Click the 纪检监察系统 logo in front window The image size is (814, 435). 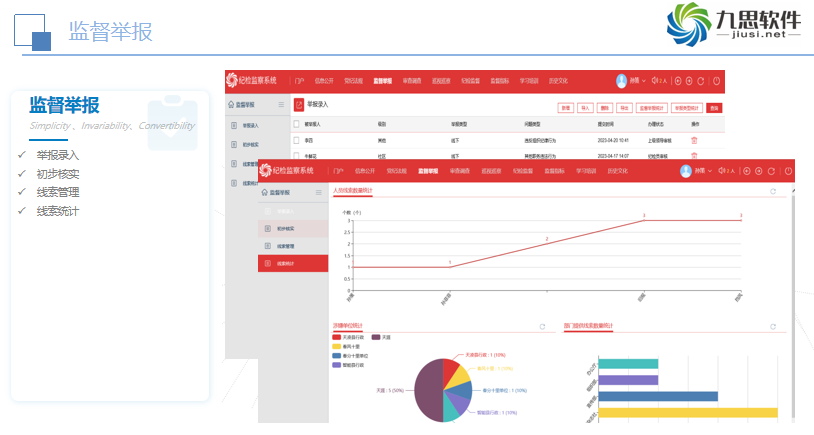point(291,171)
